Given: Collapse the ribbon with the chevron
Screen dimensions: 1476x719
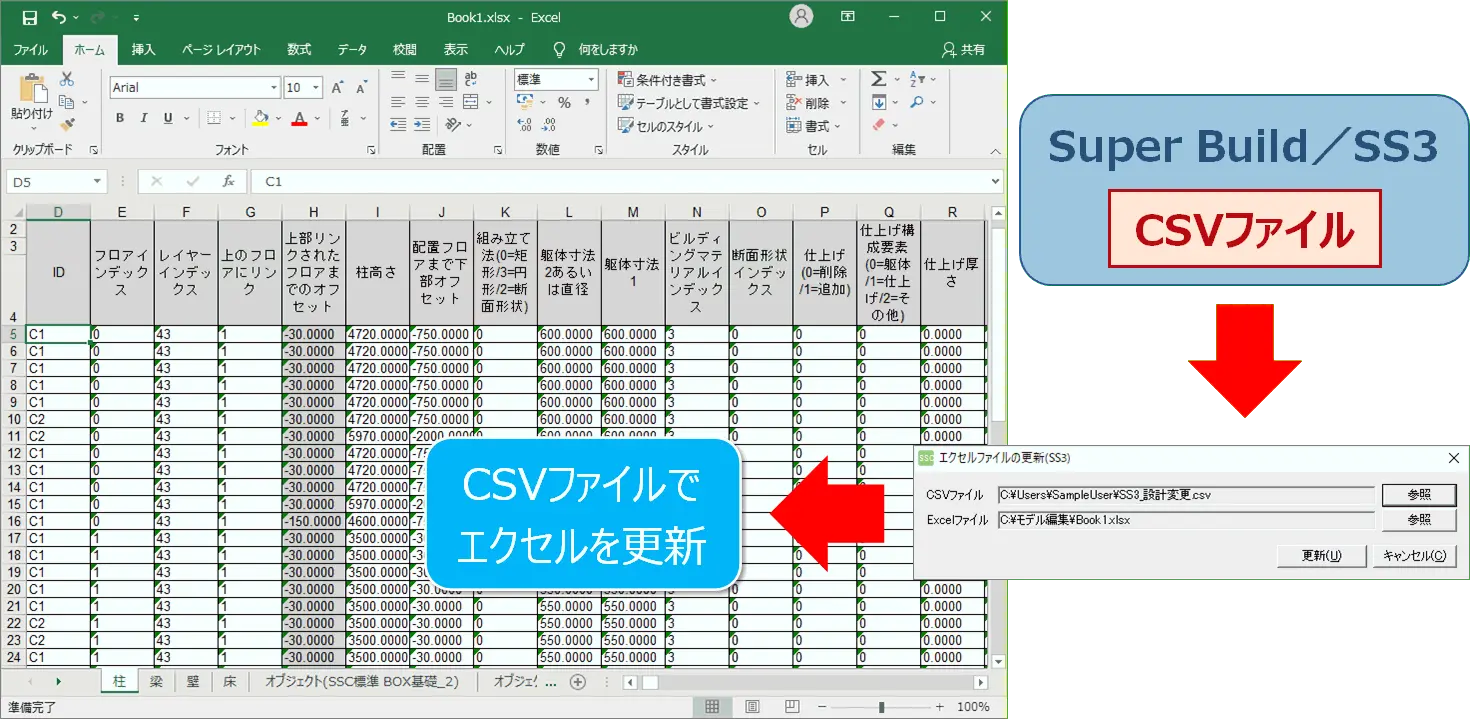Looking at the screenshot, I should (996, 150).
